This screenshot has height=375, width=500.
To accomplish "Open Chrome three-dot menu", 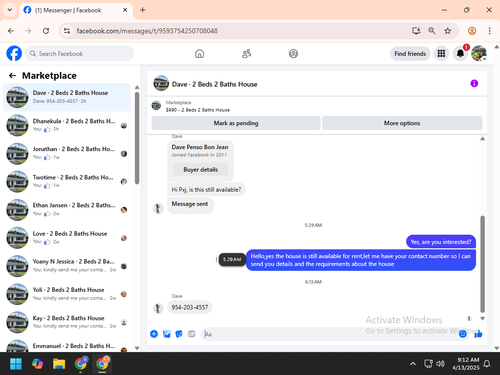I will point(489,31).
